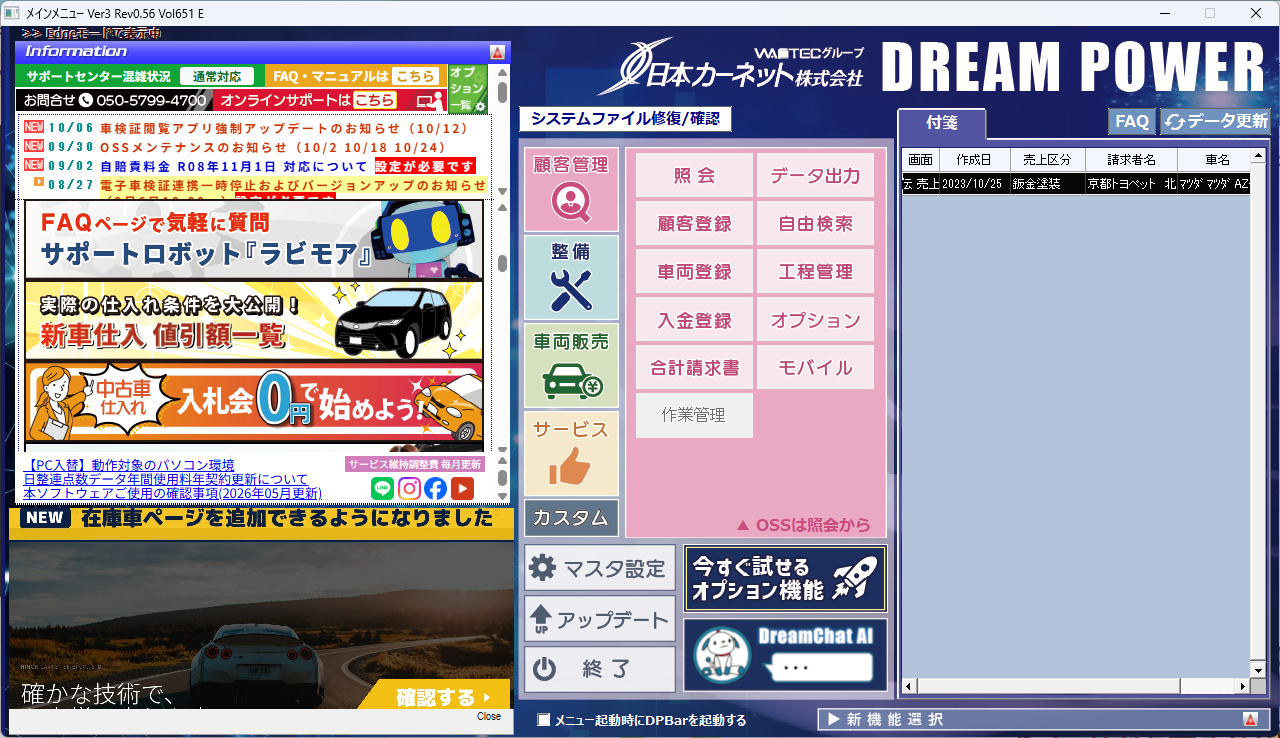Viewport: 1280px width, 738px height.
Task: Click the 付箋 table horizontal scrollbar right arrow
Action: 1243,686
